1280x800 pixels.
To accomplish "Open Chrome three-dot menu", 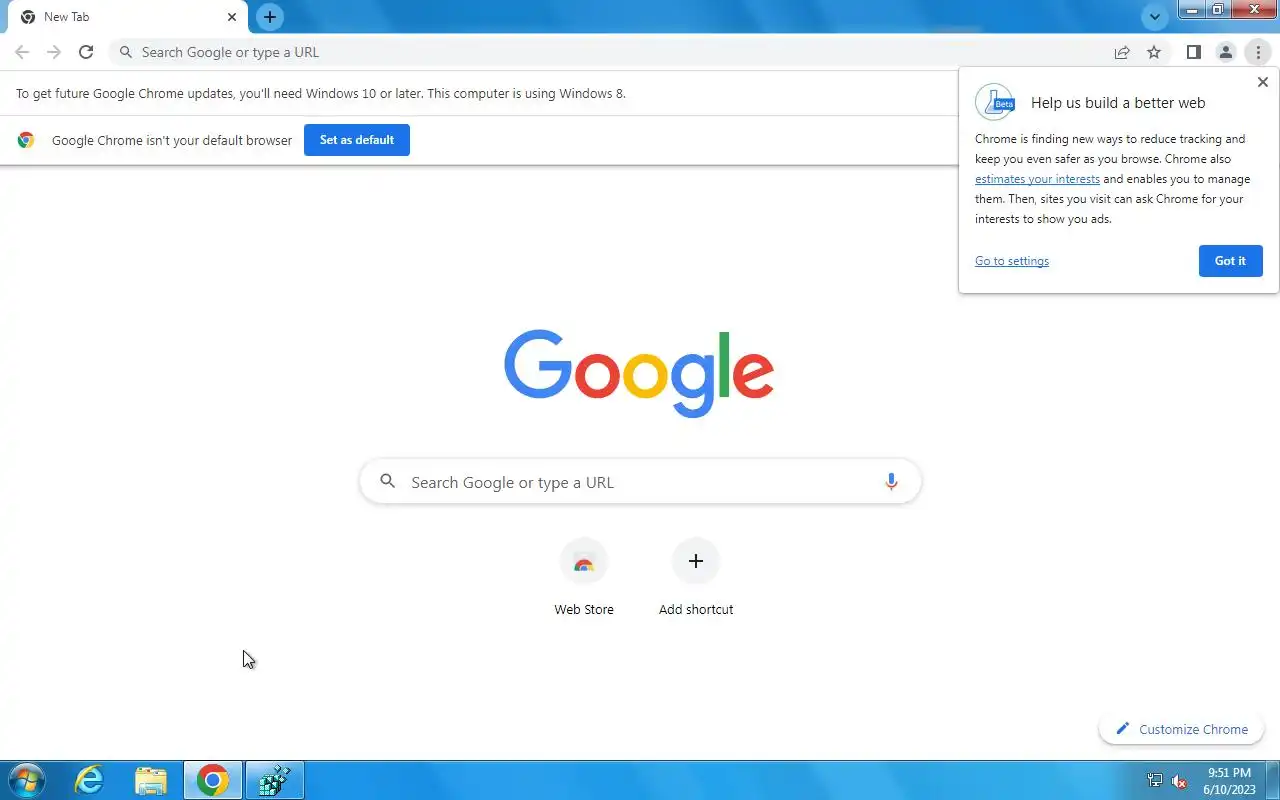I will pyautogui.click(x=1258, y=52).
